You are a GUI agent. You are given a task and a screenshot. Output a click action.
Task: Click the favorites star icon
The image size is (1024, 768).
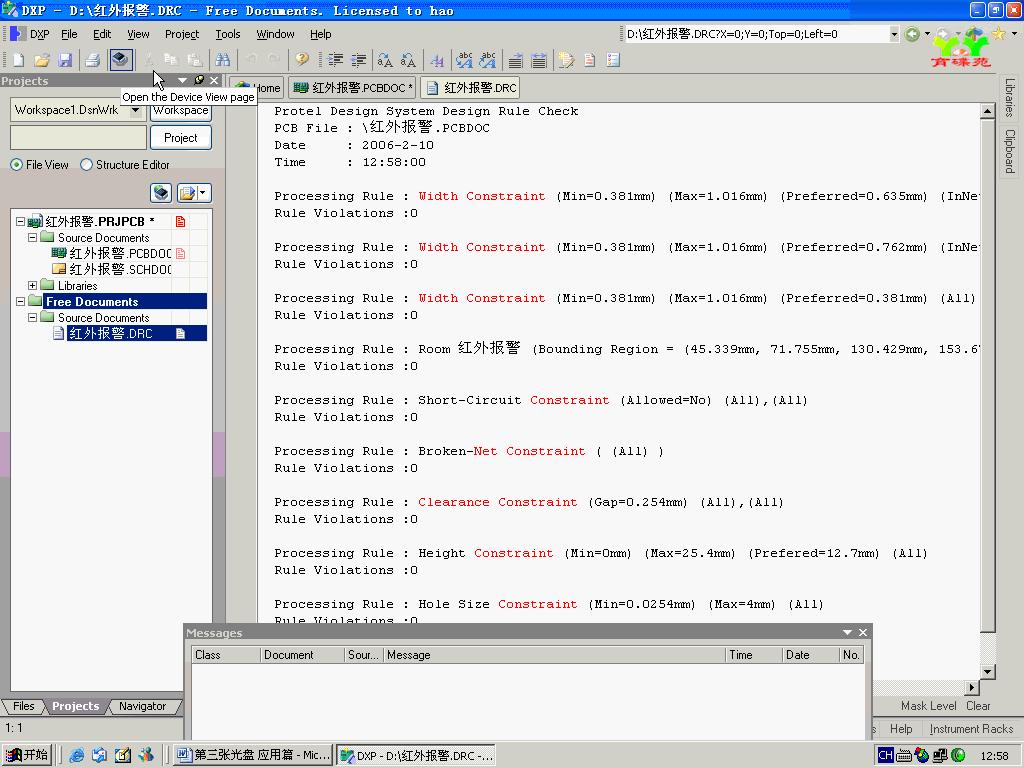pyautogui.click(x=999, y=34)
